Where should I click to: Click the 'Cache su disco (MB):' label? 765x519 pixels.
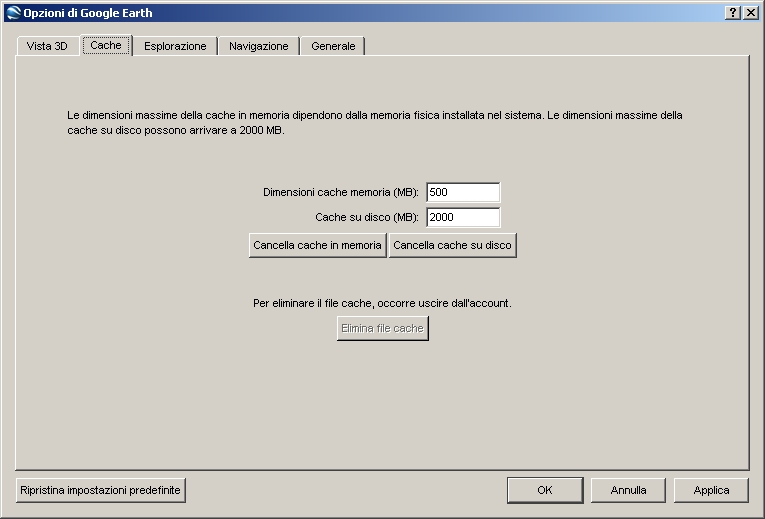[367, 217]
